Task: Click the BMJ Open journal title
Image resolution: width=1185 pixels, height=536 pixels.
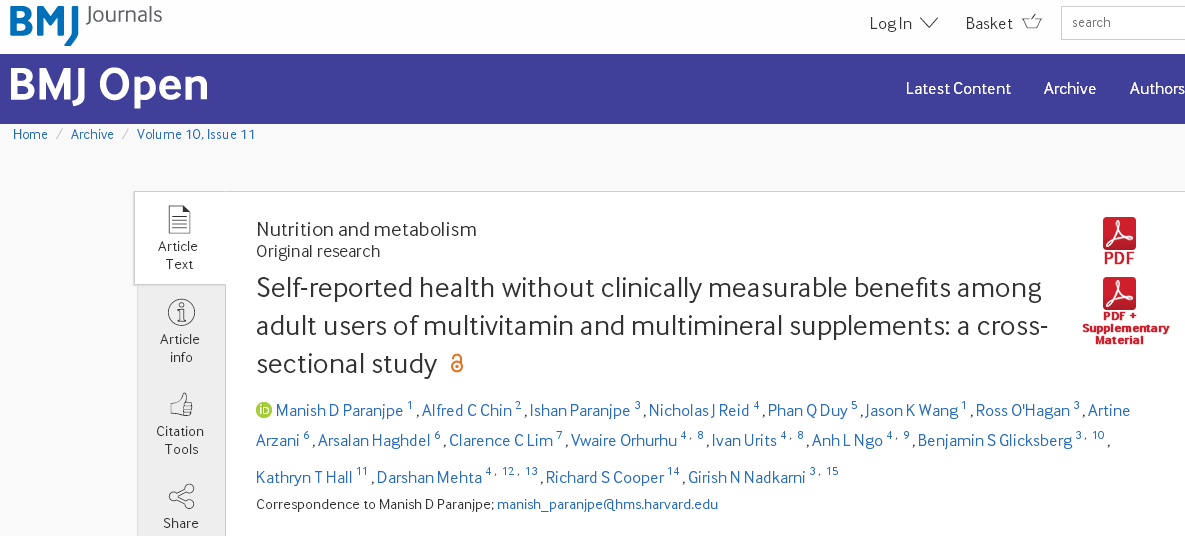Action: pos(109,85)
